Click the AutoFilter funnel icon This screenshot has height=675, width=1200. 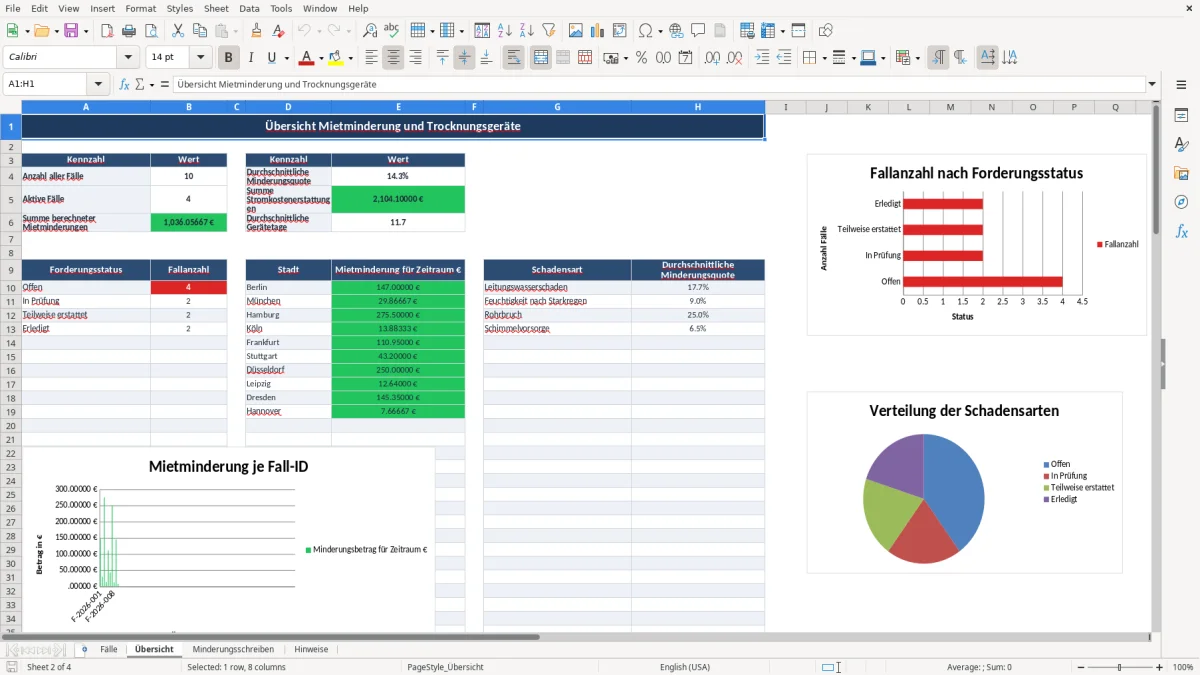[x=549, y=31]
